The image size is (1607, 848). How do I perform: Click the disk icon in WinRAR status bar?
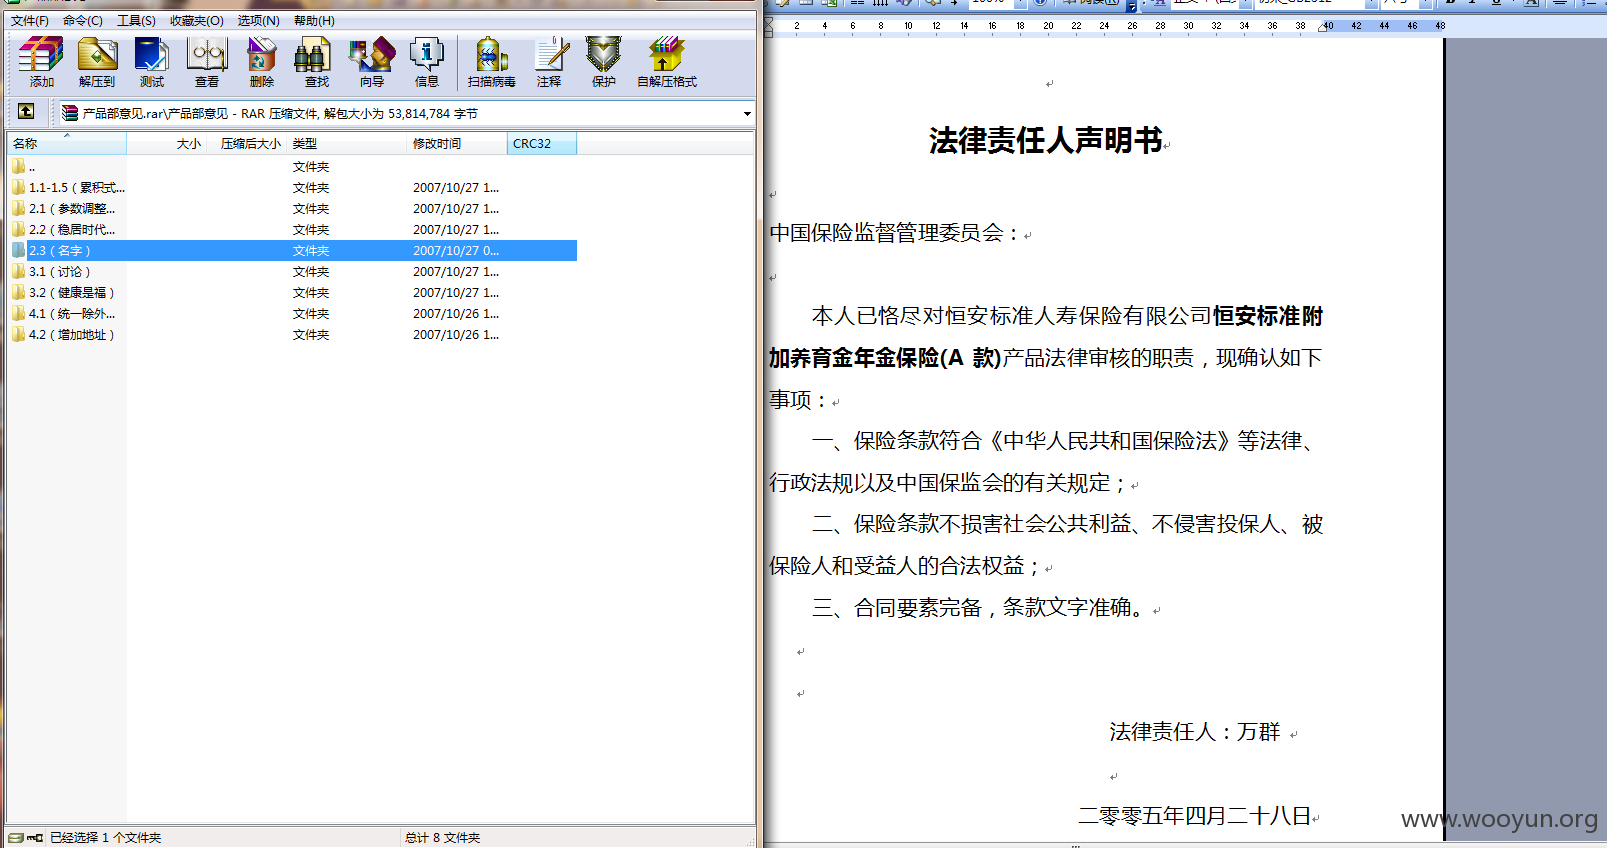point(16,838)
